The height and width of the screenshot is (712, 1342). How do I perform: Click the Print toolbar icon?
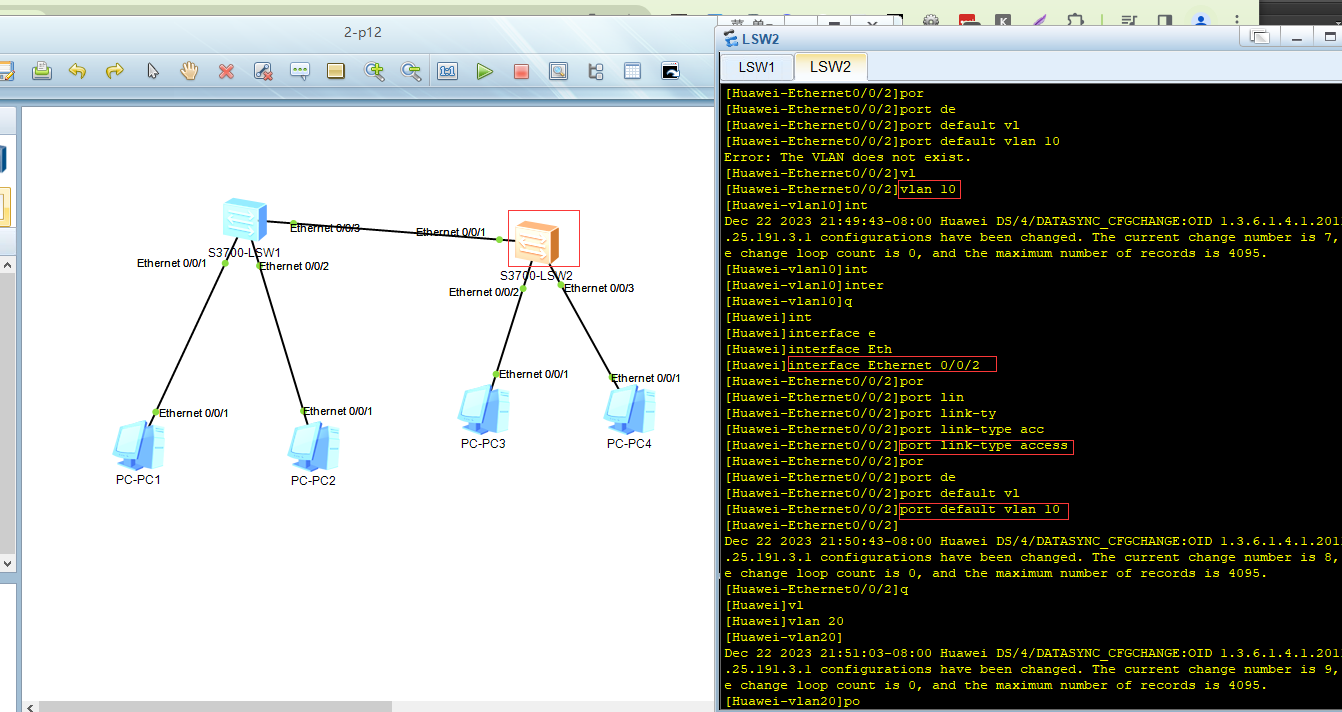(41, 71)
